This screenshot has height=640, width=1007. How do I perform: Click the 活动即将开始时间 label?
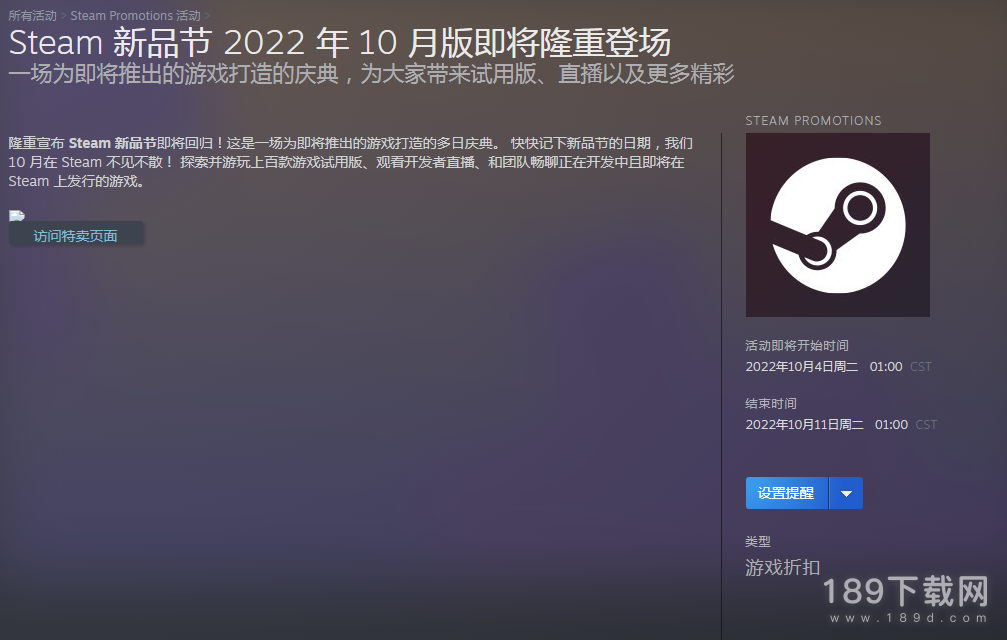pyautogui.click(x=796, y=345)
